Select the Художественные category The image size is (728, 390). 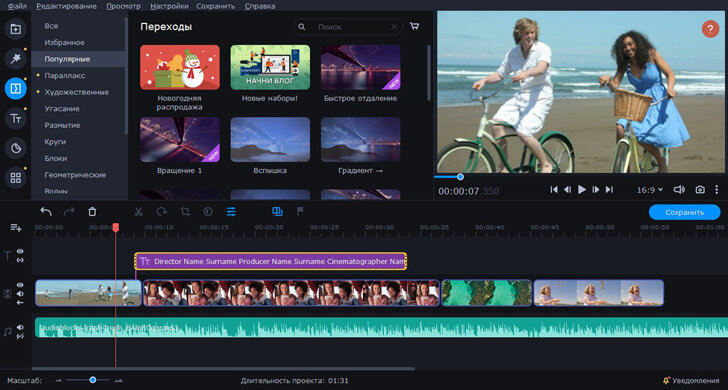pyautogui.click(x=78, y=92)
